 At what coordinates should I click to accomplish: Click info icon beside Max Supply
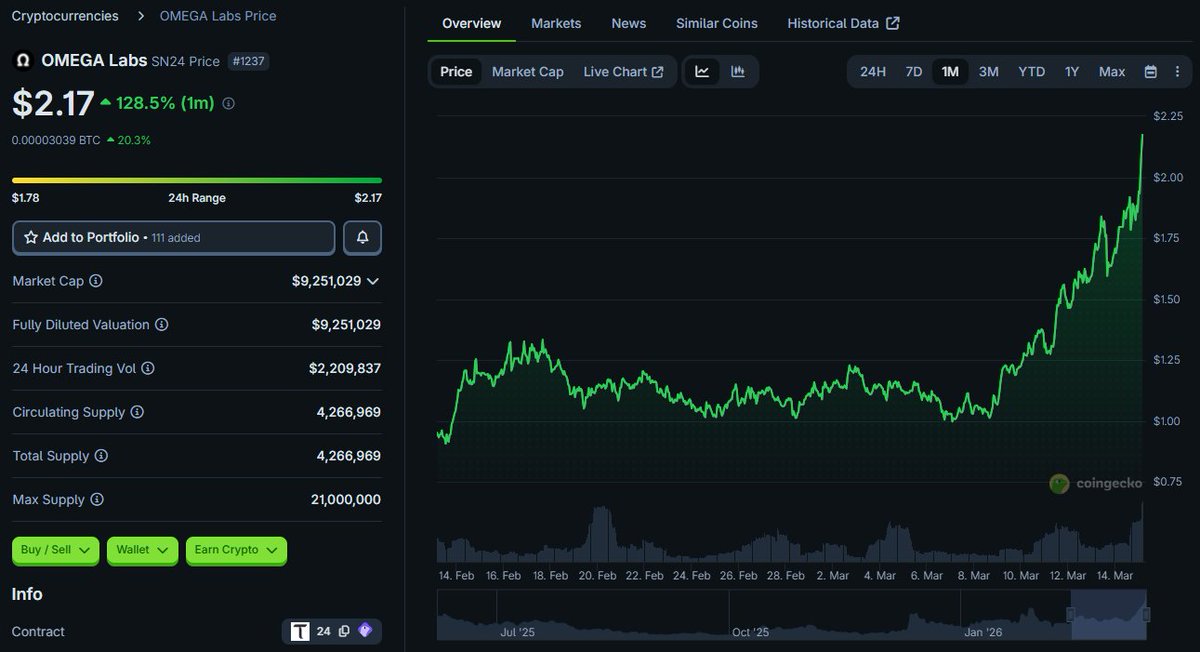pos(96,499)
